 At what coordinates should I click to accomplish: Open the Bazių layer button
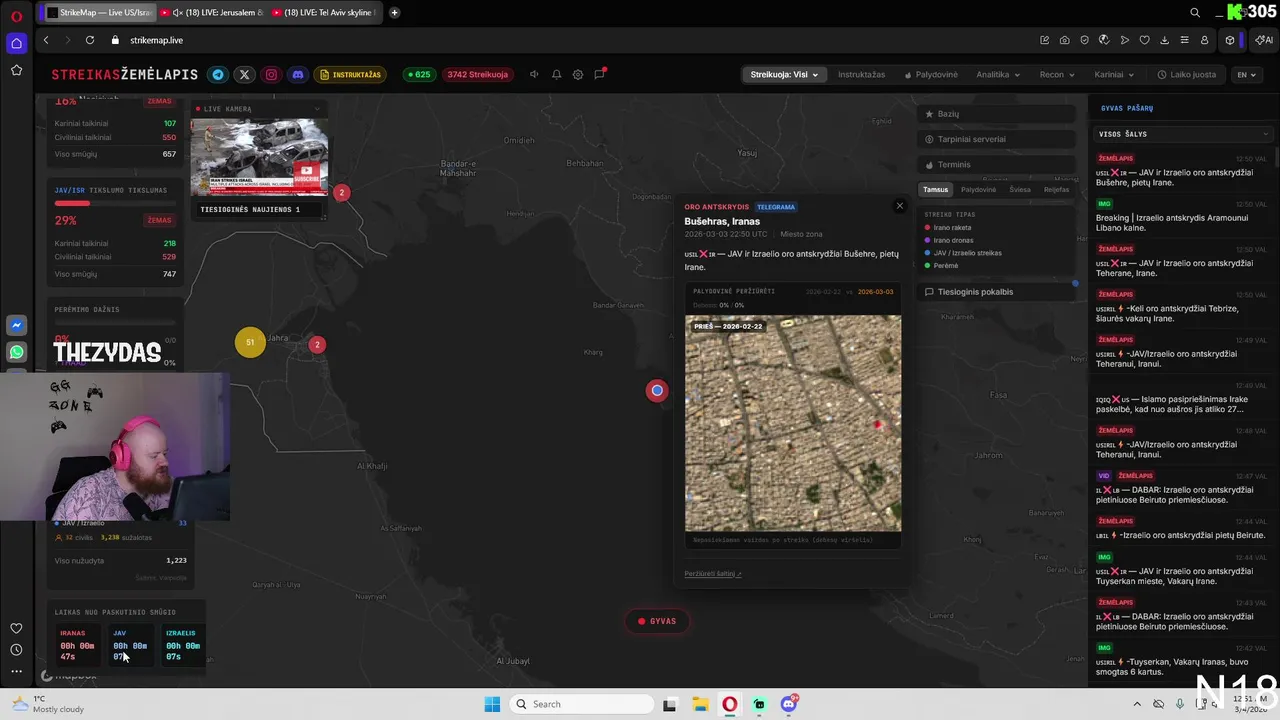(997, 114)
